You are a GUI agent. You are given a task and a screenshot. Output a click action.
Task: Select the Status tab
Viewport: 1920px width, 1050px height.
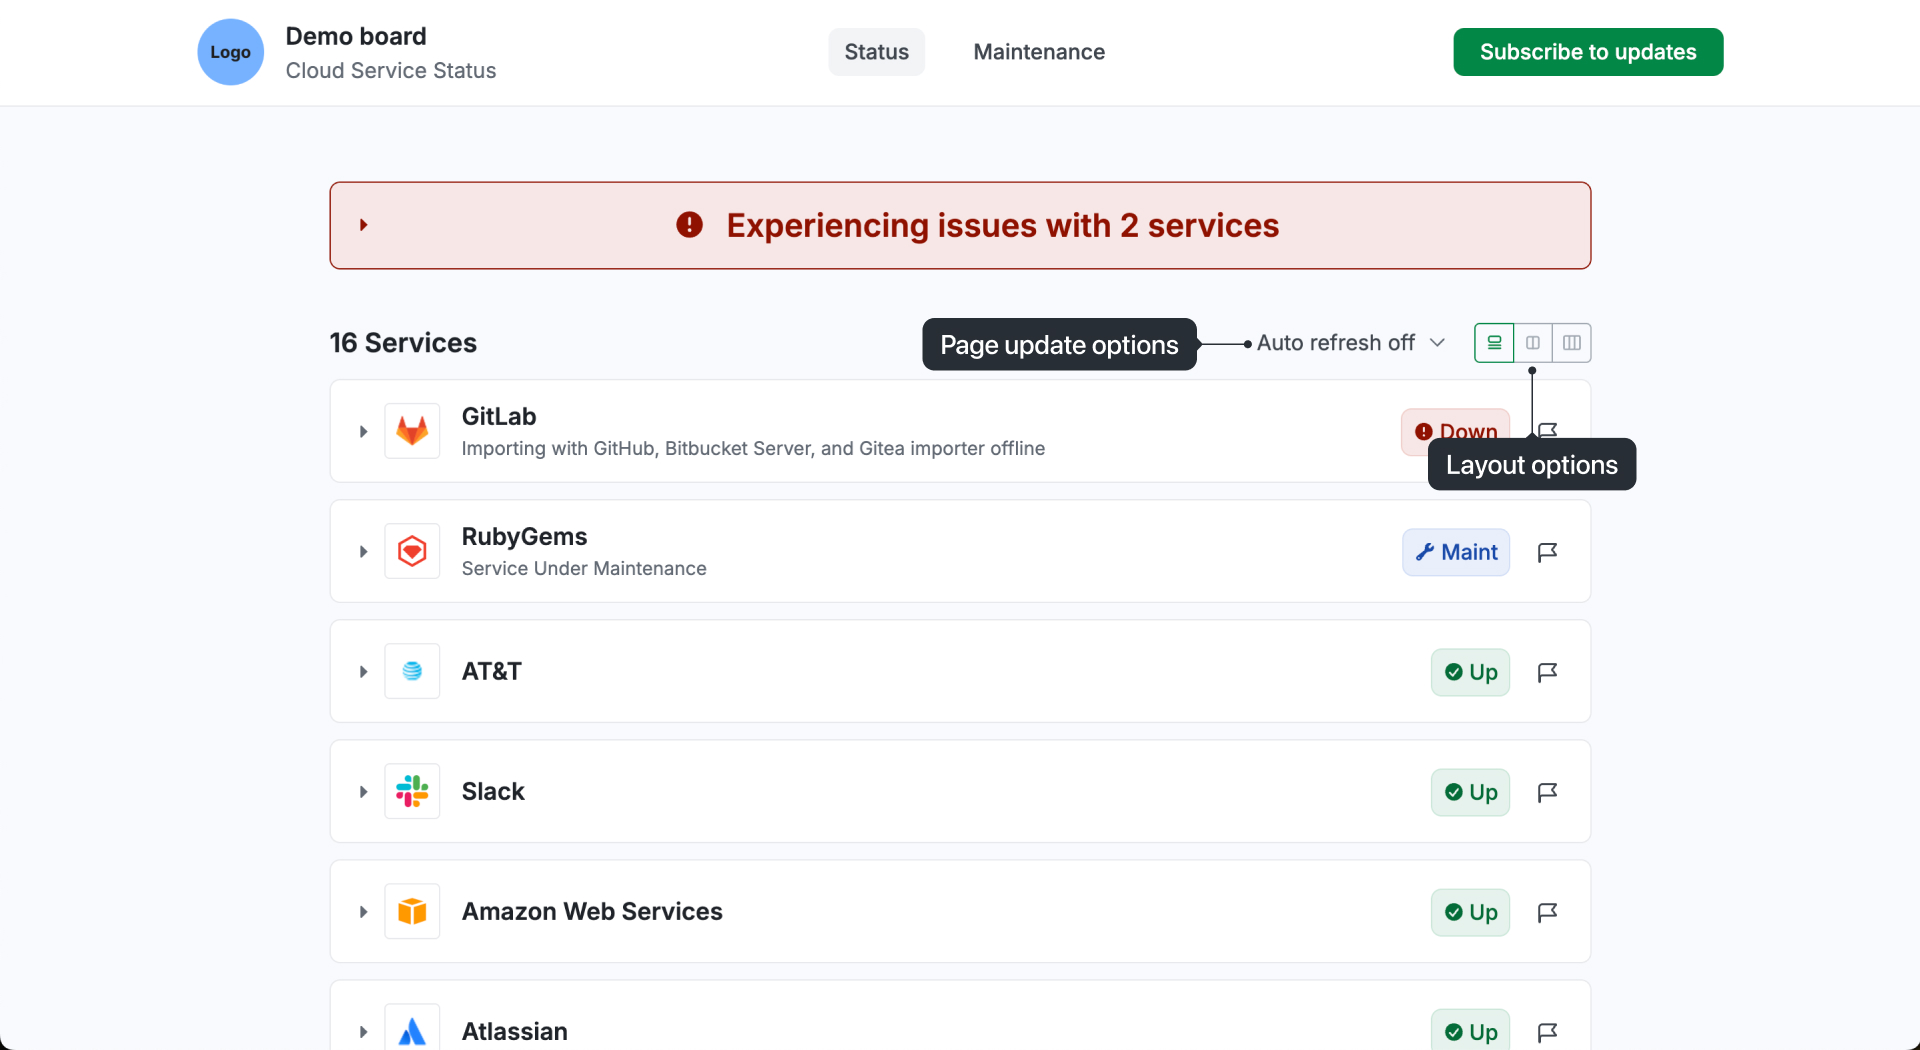[877, 52]
